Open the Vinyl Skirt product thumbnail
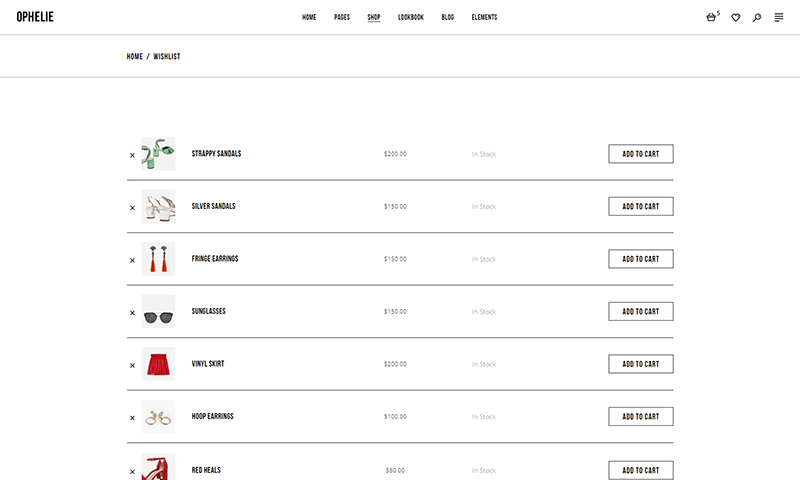The height and width of the screenshot is (480, 800). [158, 364]
